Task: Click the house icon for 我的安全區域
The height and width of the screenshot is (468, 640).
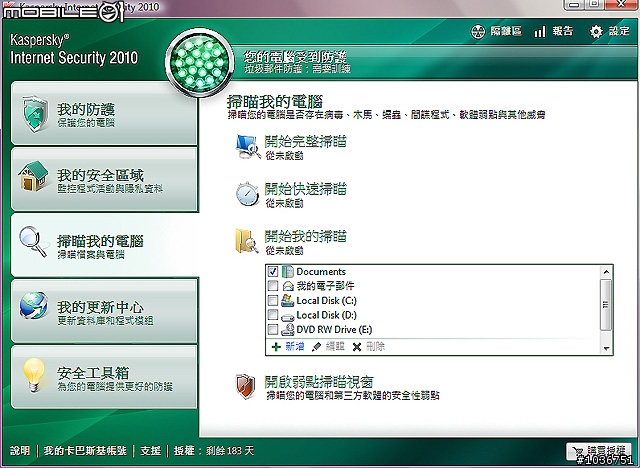Action: click(33, 177)
